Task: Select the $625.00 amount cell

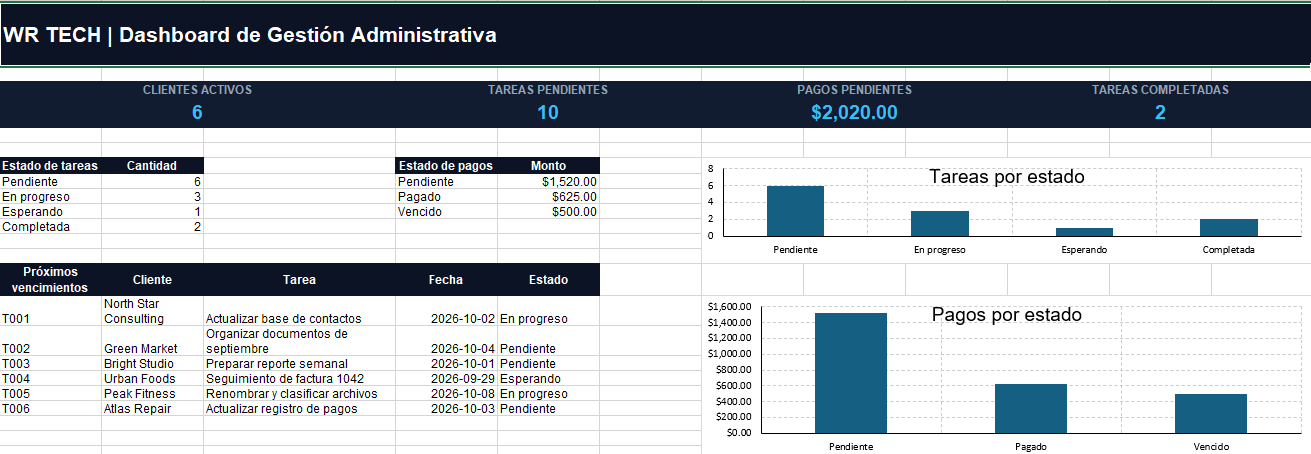Action: (x=548, y=196)
